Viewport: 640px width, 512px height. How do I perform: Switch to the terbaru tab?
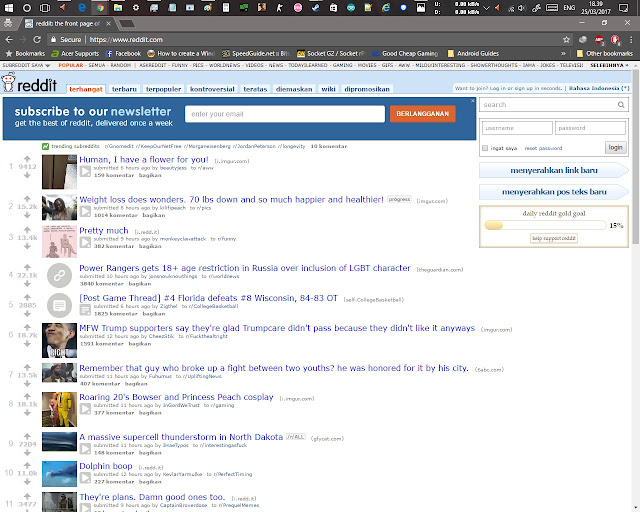coord(124,89)
